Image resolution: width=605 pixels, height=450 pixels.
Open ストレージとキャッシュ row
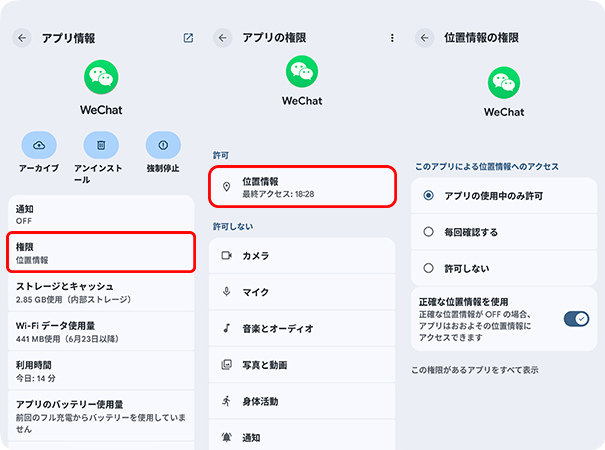101,292
